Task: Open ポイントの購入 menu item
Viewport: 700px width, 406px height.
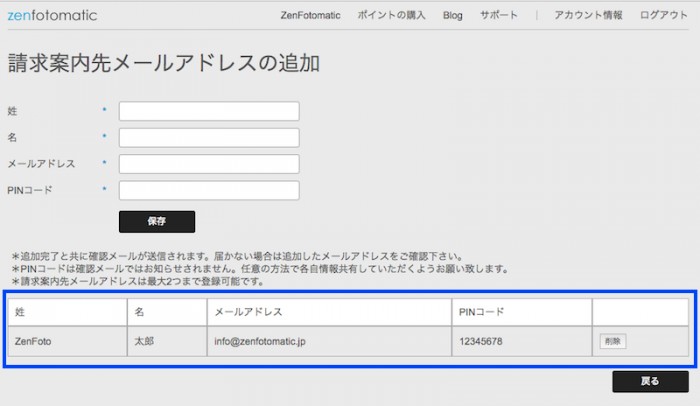Action: pos(392,15)
